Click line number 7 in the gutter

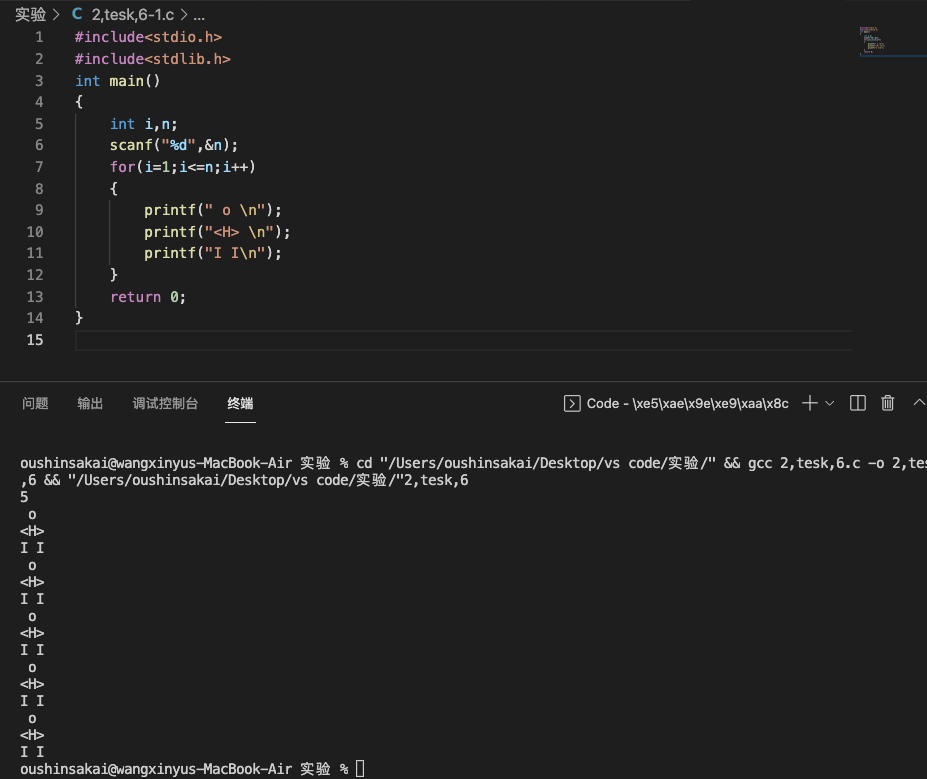(39, 167)
